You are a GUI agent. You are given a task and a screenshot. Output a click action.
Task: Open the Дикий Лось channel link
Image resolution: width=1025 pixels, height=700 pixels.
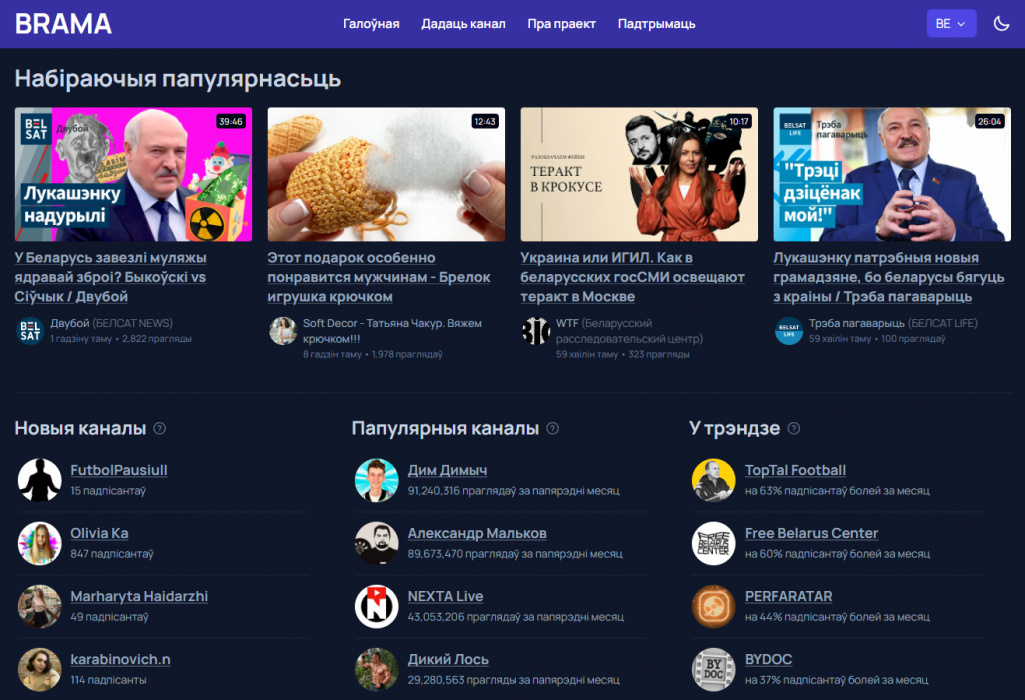448,659
